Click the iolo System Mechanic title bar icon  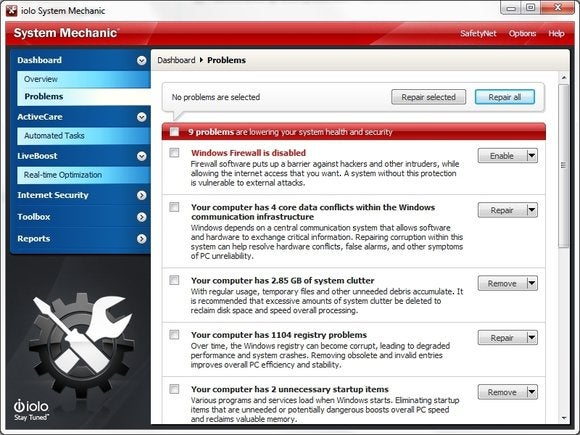click(11, 10)
